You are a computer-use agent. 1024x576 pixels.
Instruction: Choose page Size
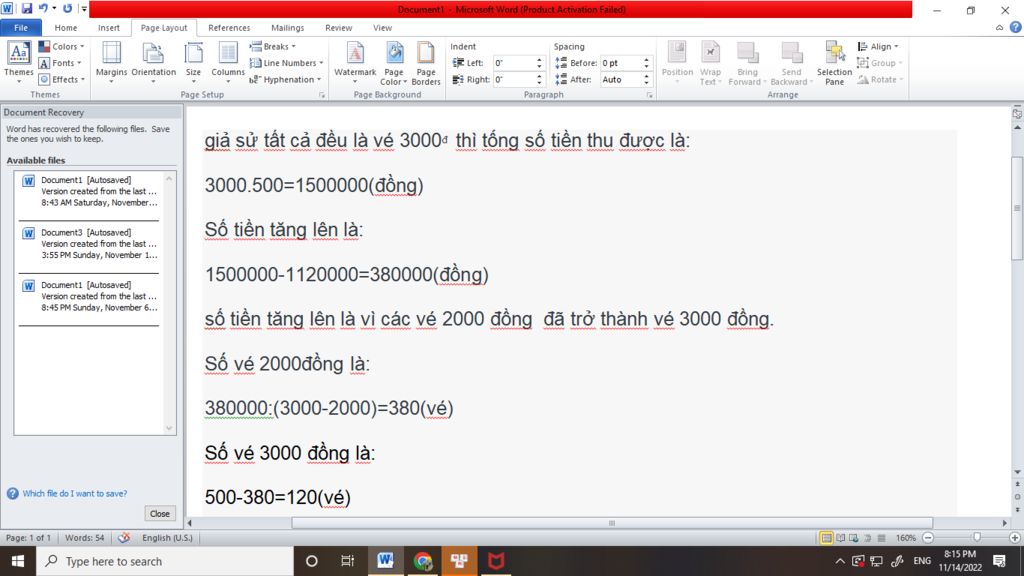(193, 62)
